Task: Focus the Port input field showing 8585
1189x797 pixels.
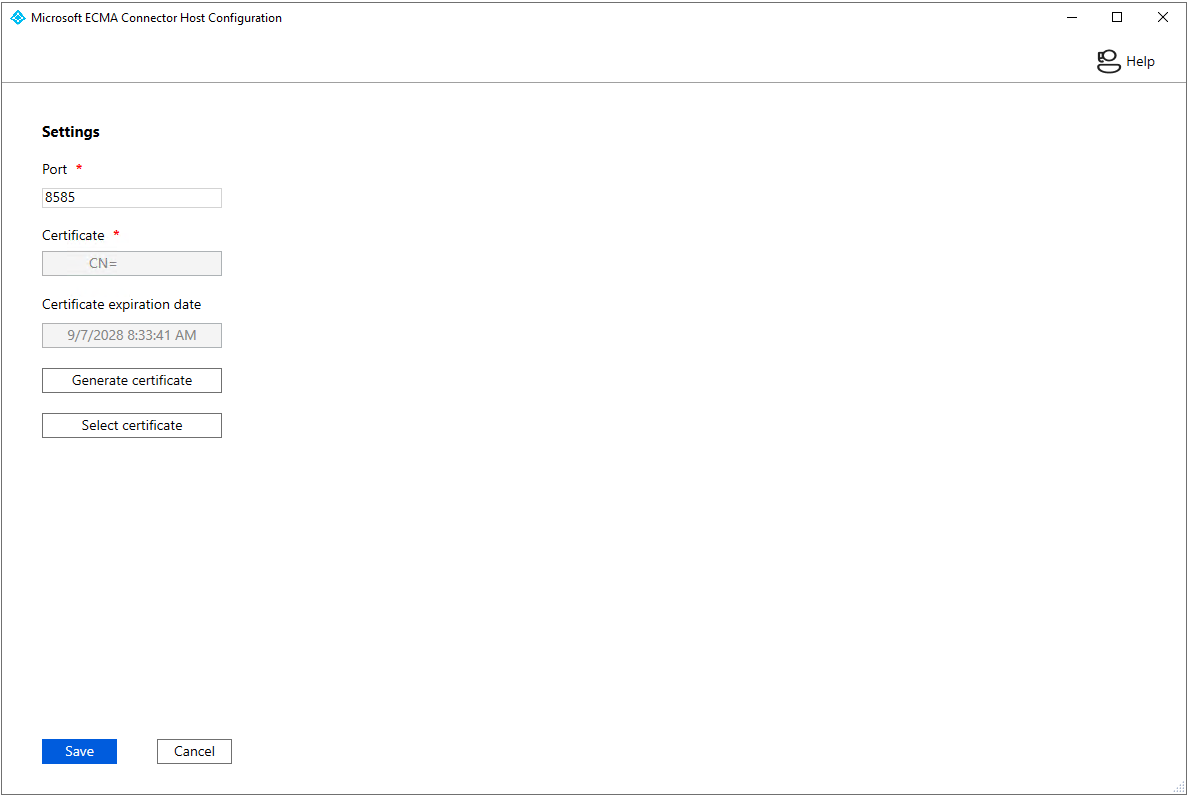Action: [131, 198]
